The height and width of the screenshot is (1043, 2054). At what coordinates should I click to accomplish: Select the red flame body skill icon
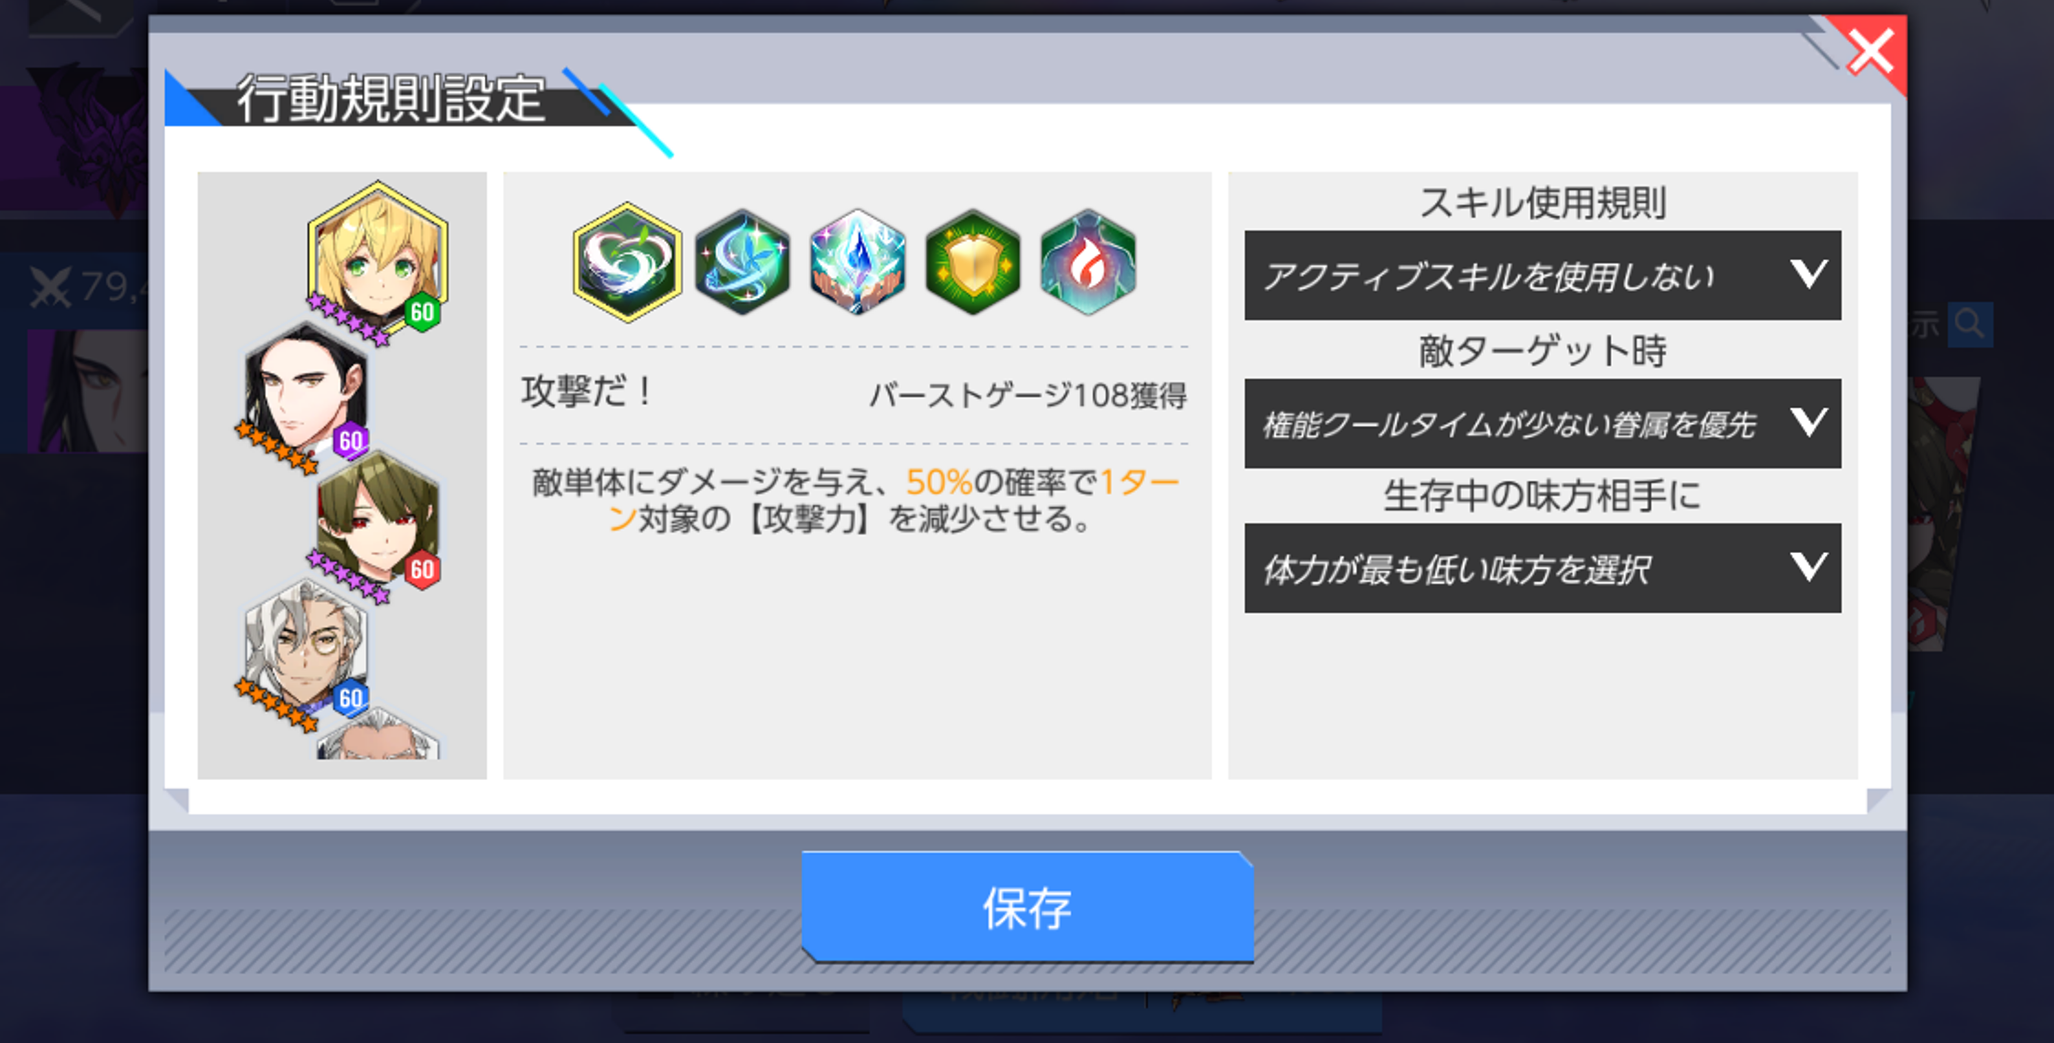[1088, 262]
